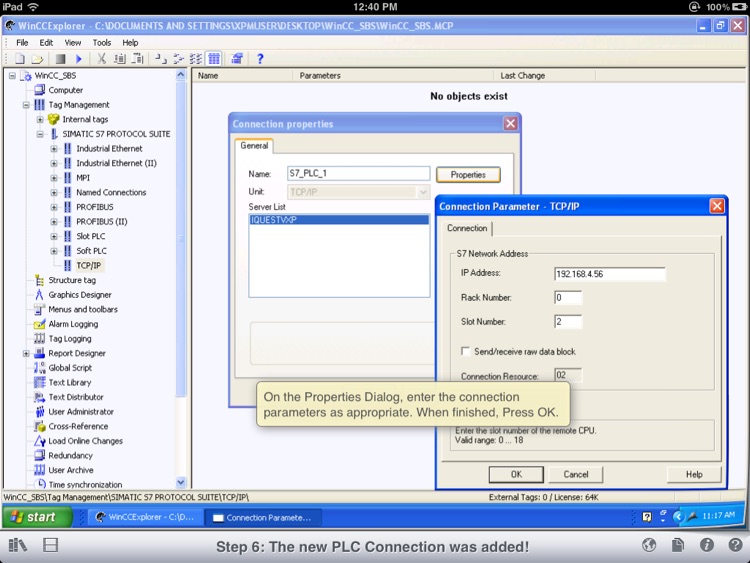The image size is (750, 563).
Task: Click the Windows start button
Action: [x=33, y=517]
